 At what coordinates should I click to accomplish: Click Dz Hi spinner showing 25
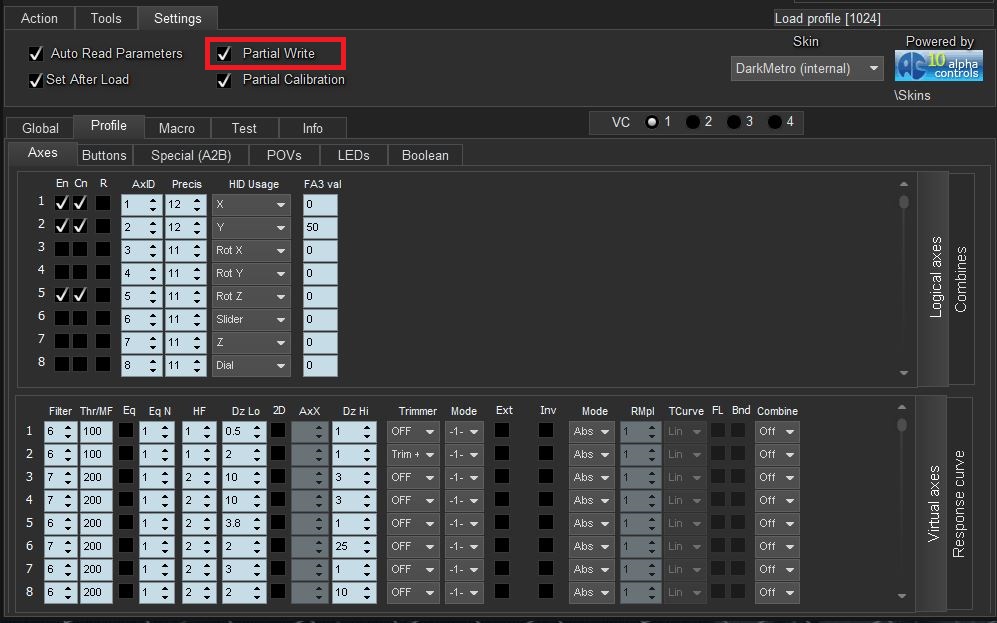pyautogui.click(x=354, y=546)
